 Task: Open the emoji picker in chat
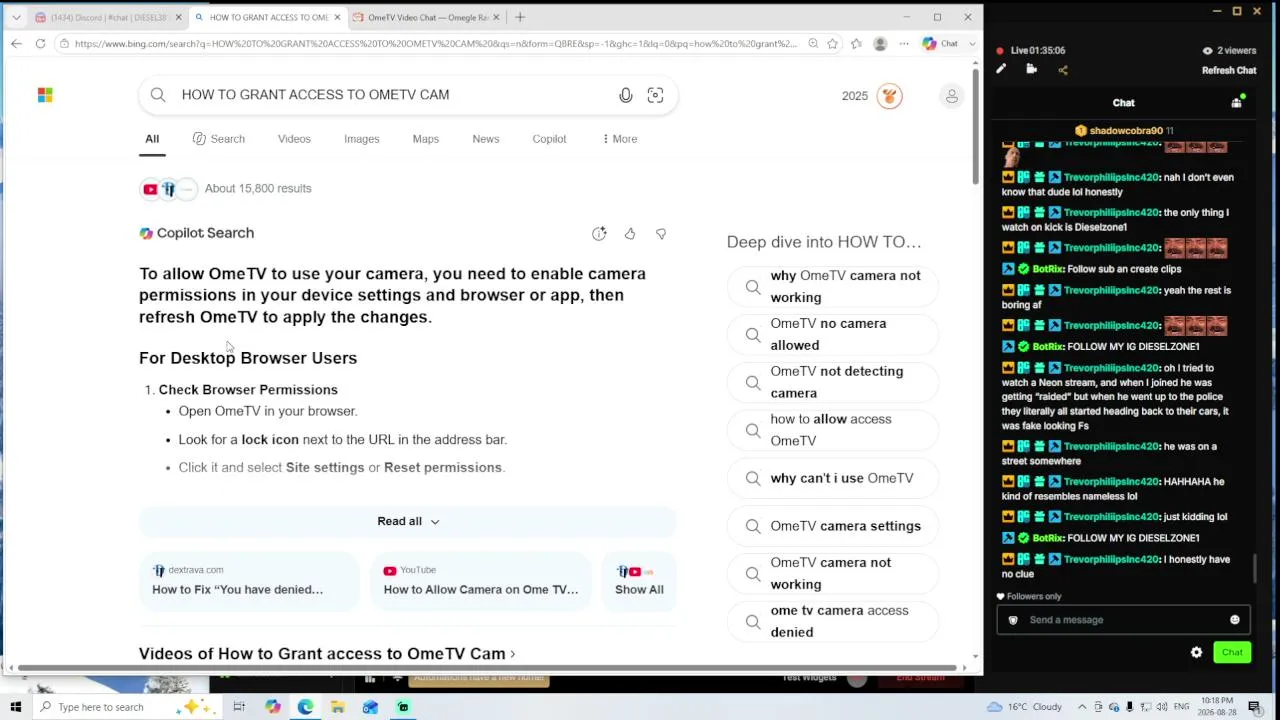1235,620
